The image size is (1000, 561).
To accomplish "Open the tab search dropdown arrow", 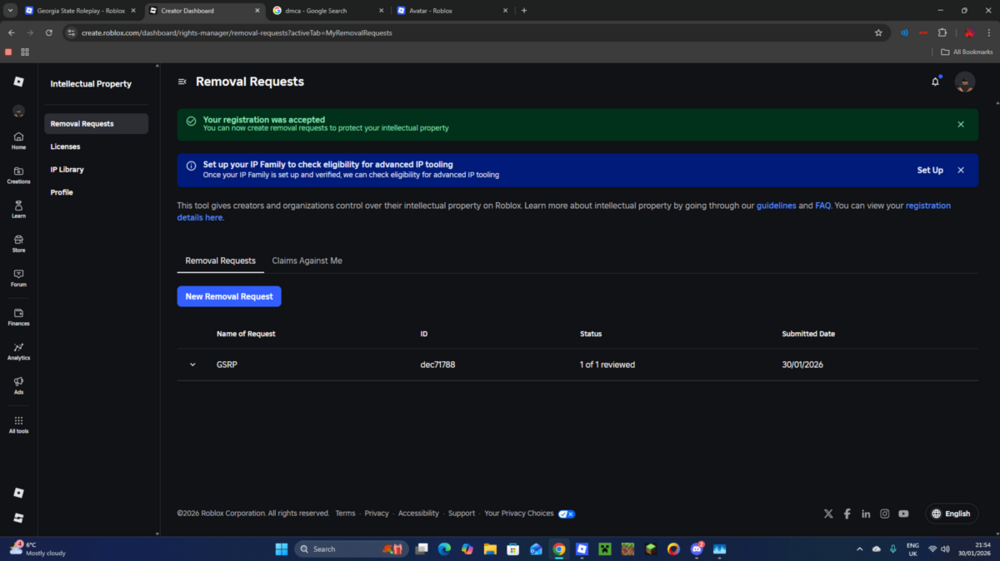I will pos(10,11).
